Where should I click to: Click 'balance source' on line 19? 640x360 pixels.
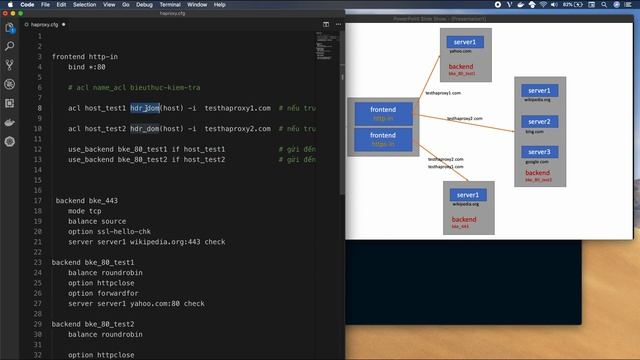[97, 221]
